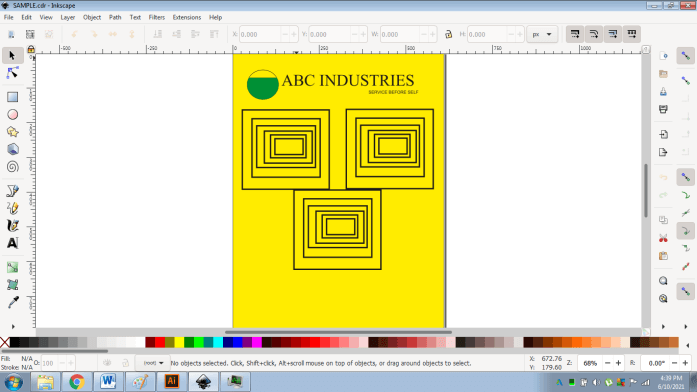Decrease the zoom percentage with minus
The height and width of the screenshot is (392, 697).
tap(608, 363)
